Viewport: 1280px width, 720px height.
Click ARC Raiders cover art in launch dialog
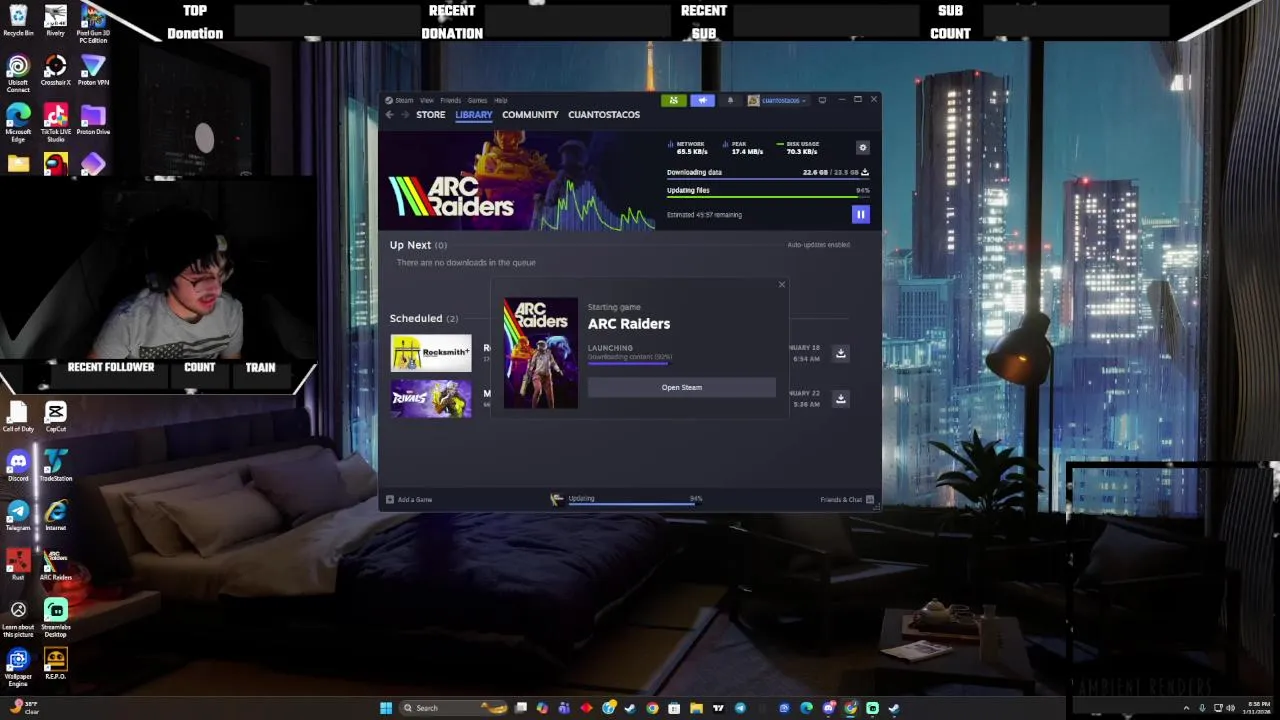[541, 353]
